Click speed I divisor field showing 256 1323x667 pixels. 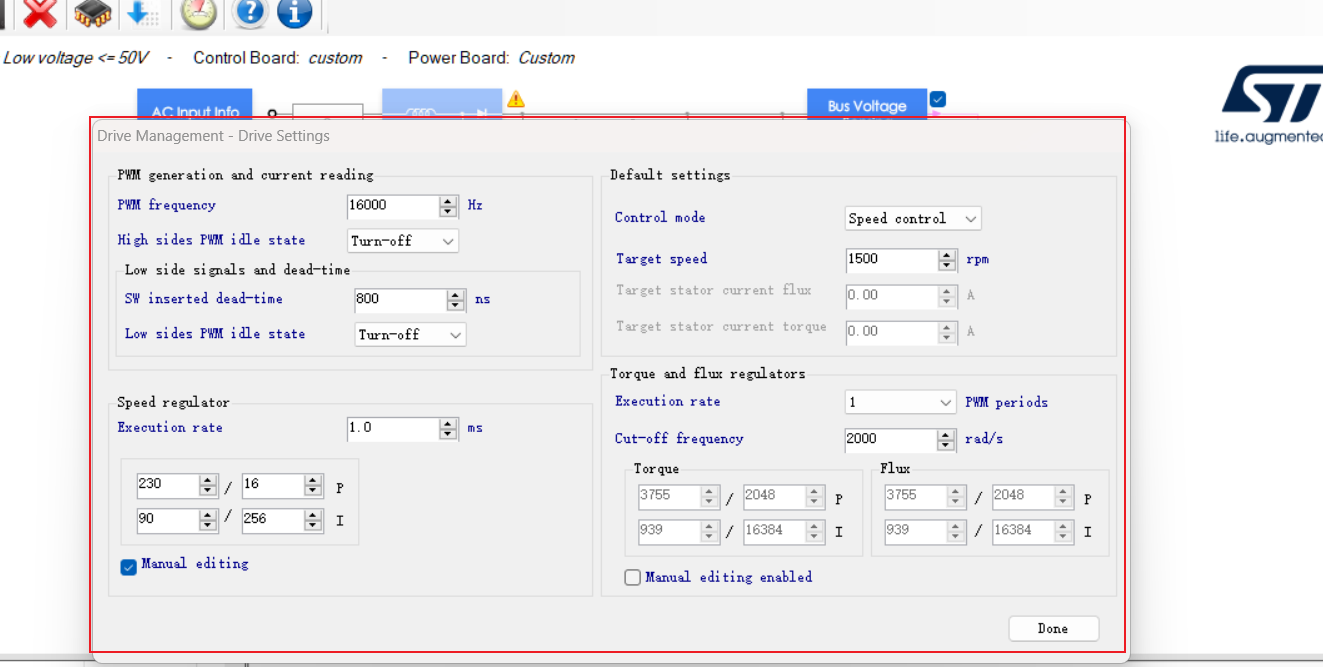point(273,520)
